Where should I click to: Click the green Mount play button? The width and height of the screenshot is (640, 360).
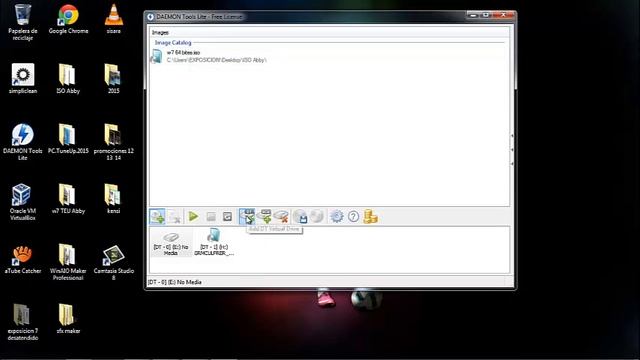pyautogui.click(x=193, y=216)
